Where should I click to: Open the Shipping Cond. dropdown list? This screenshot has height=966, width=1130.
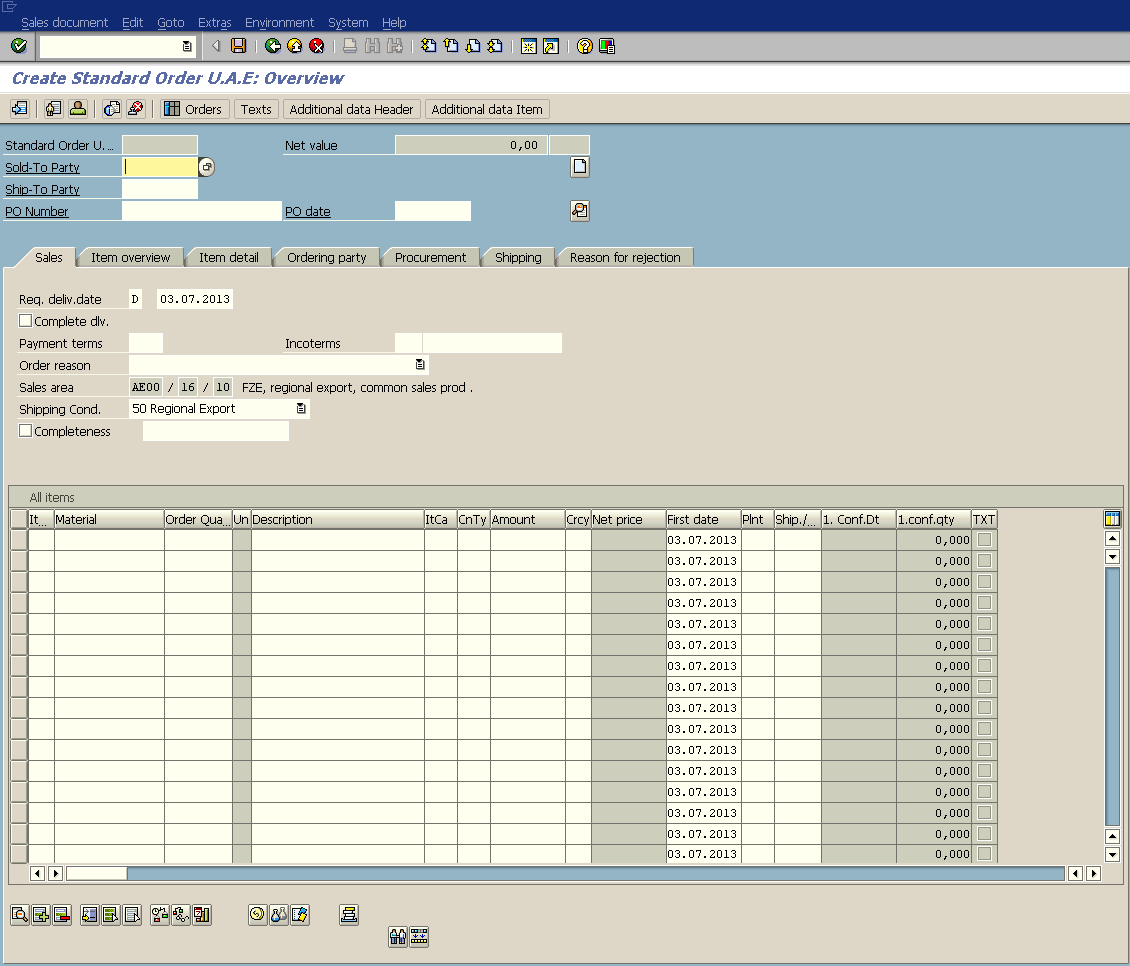[301, 408]
